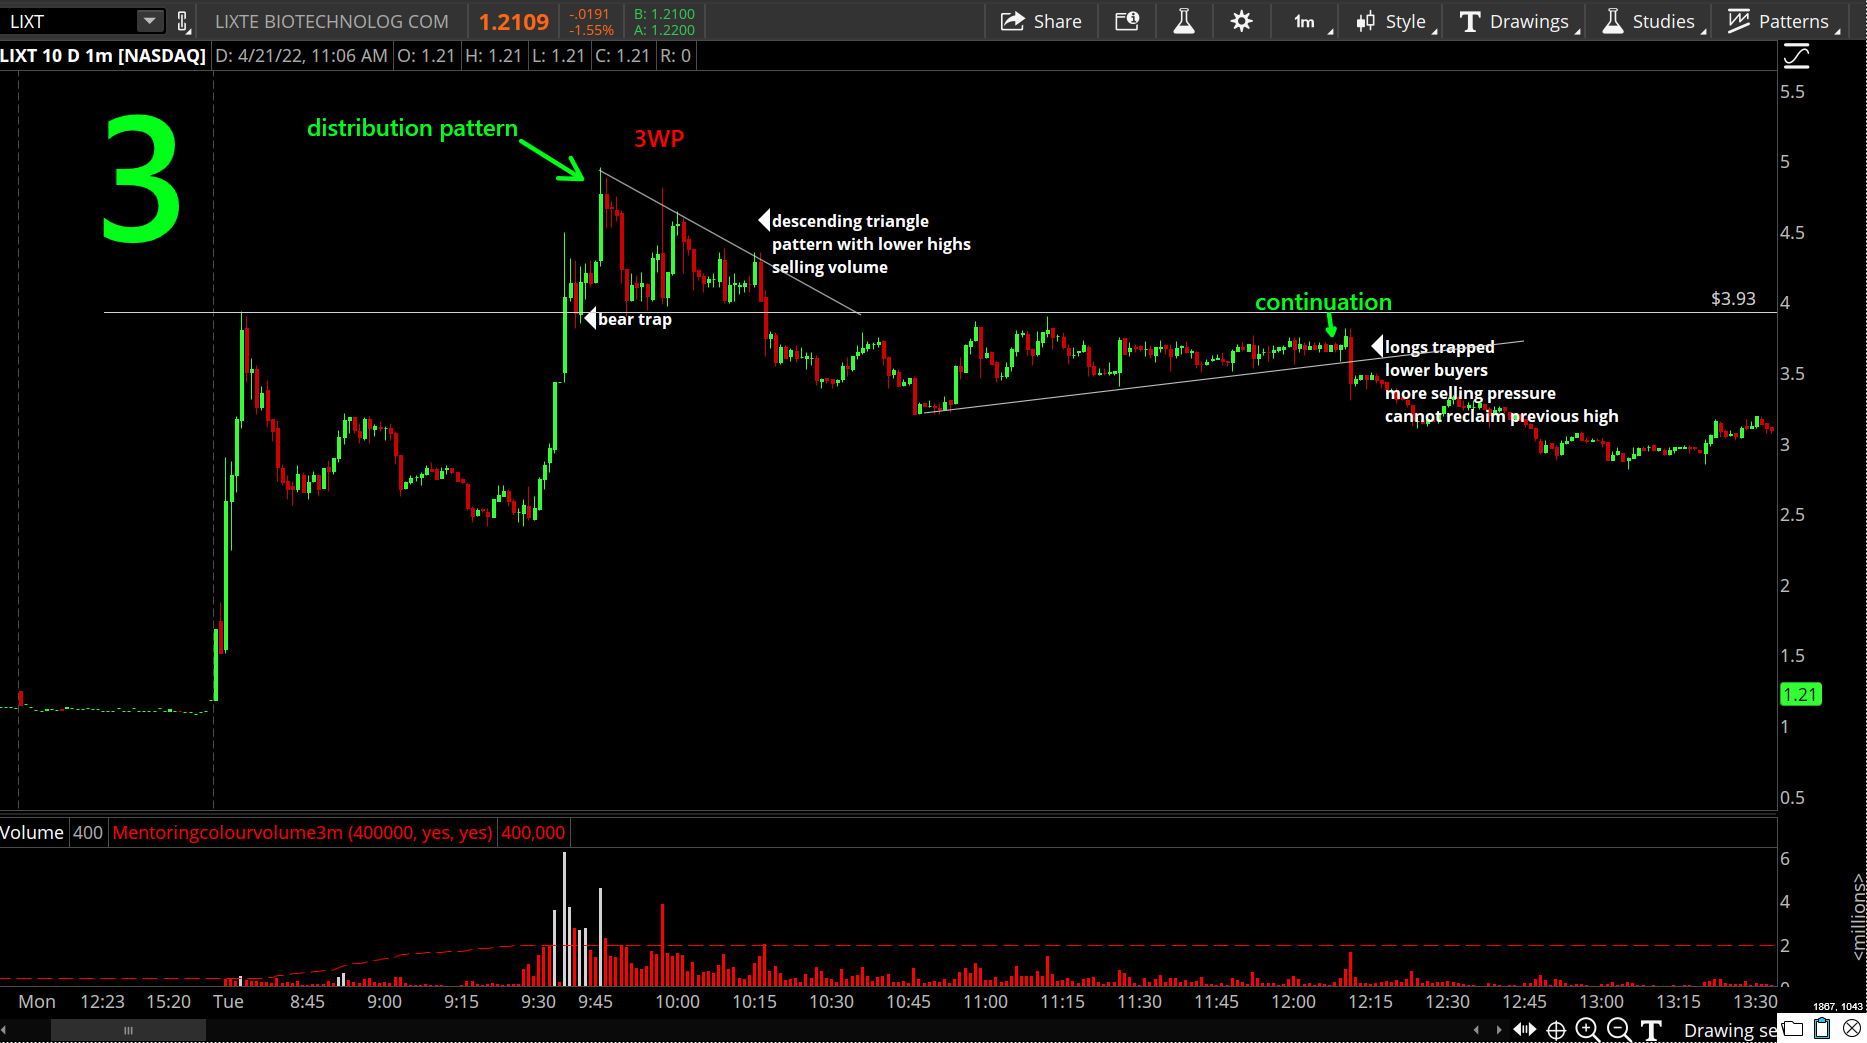Select the Text drawing tool at bottom right
Image resolution: width=1867 pixels, height=1043 pixels.
(x=1652, y=1029)
